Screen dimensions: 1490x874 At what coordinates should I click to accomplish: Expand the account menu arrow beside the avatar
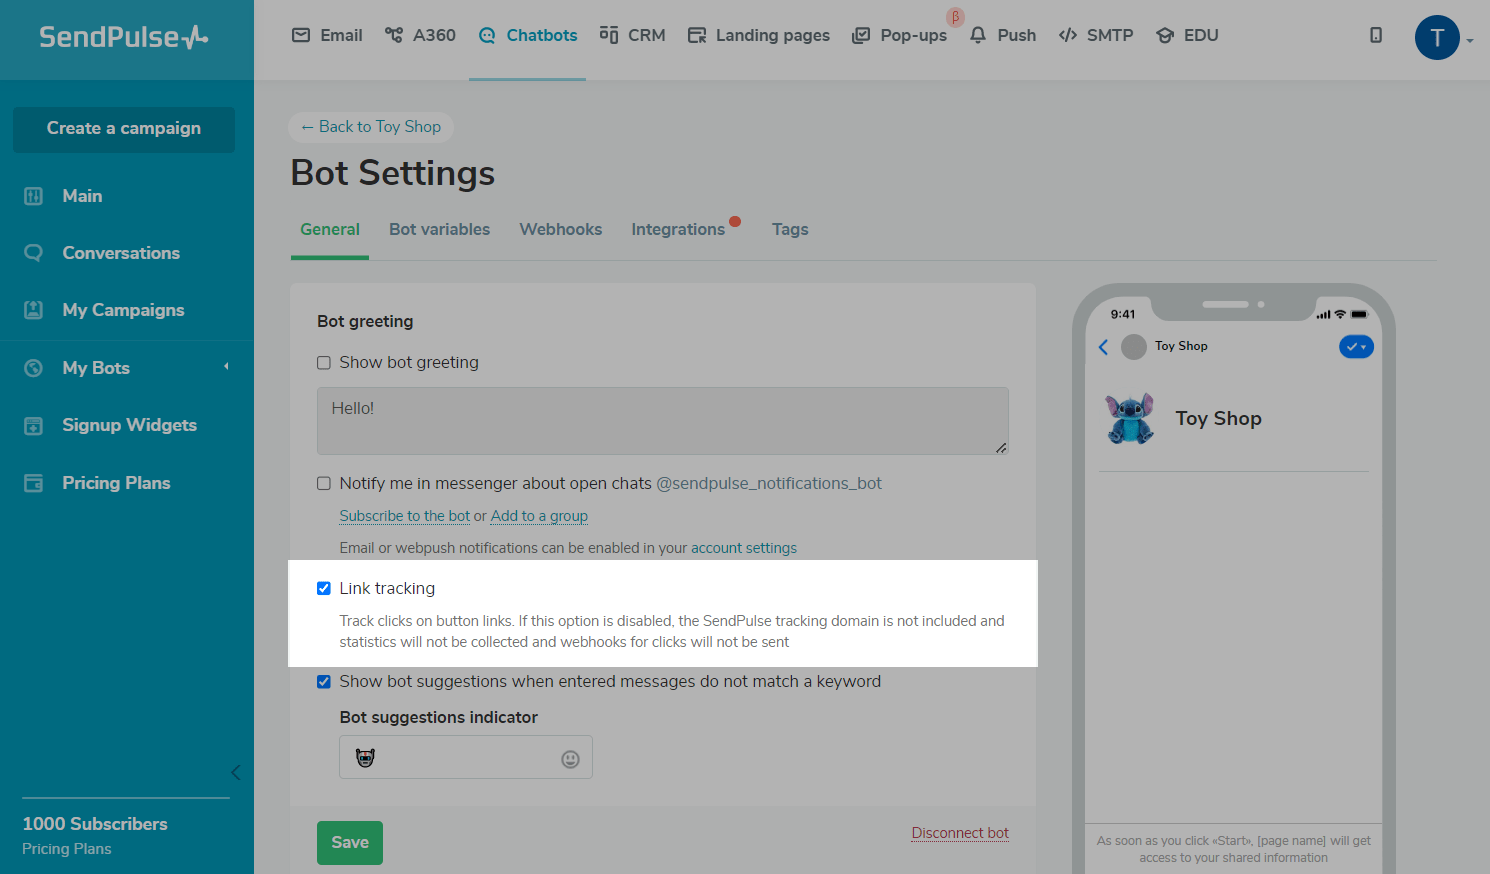1470,41
